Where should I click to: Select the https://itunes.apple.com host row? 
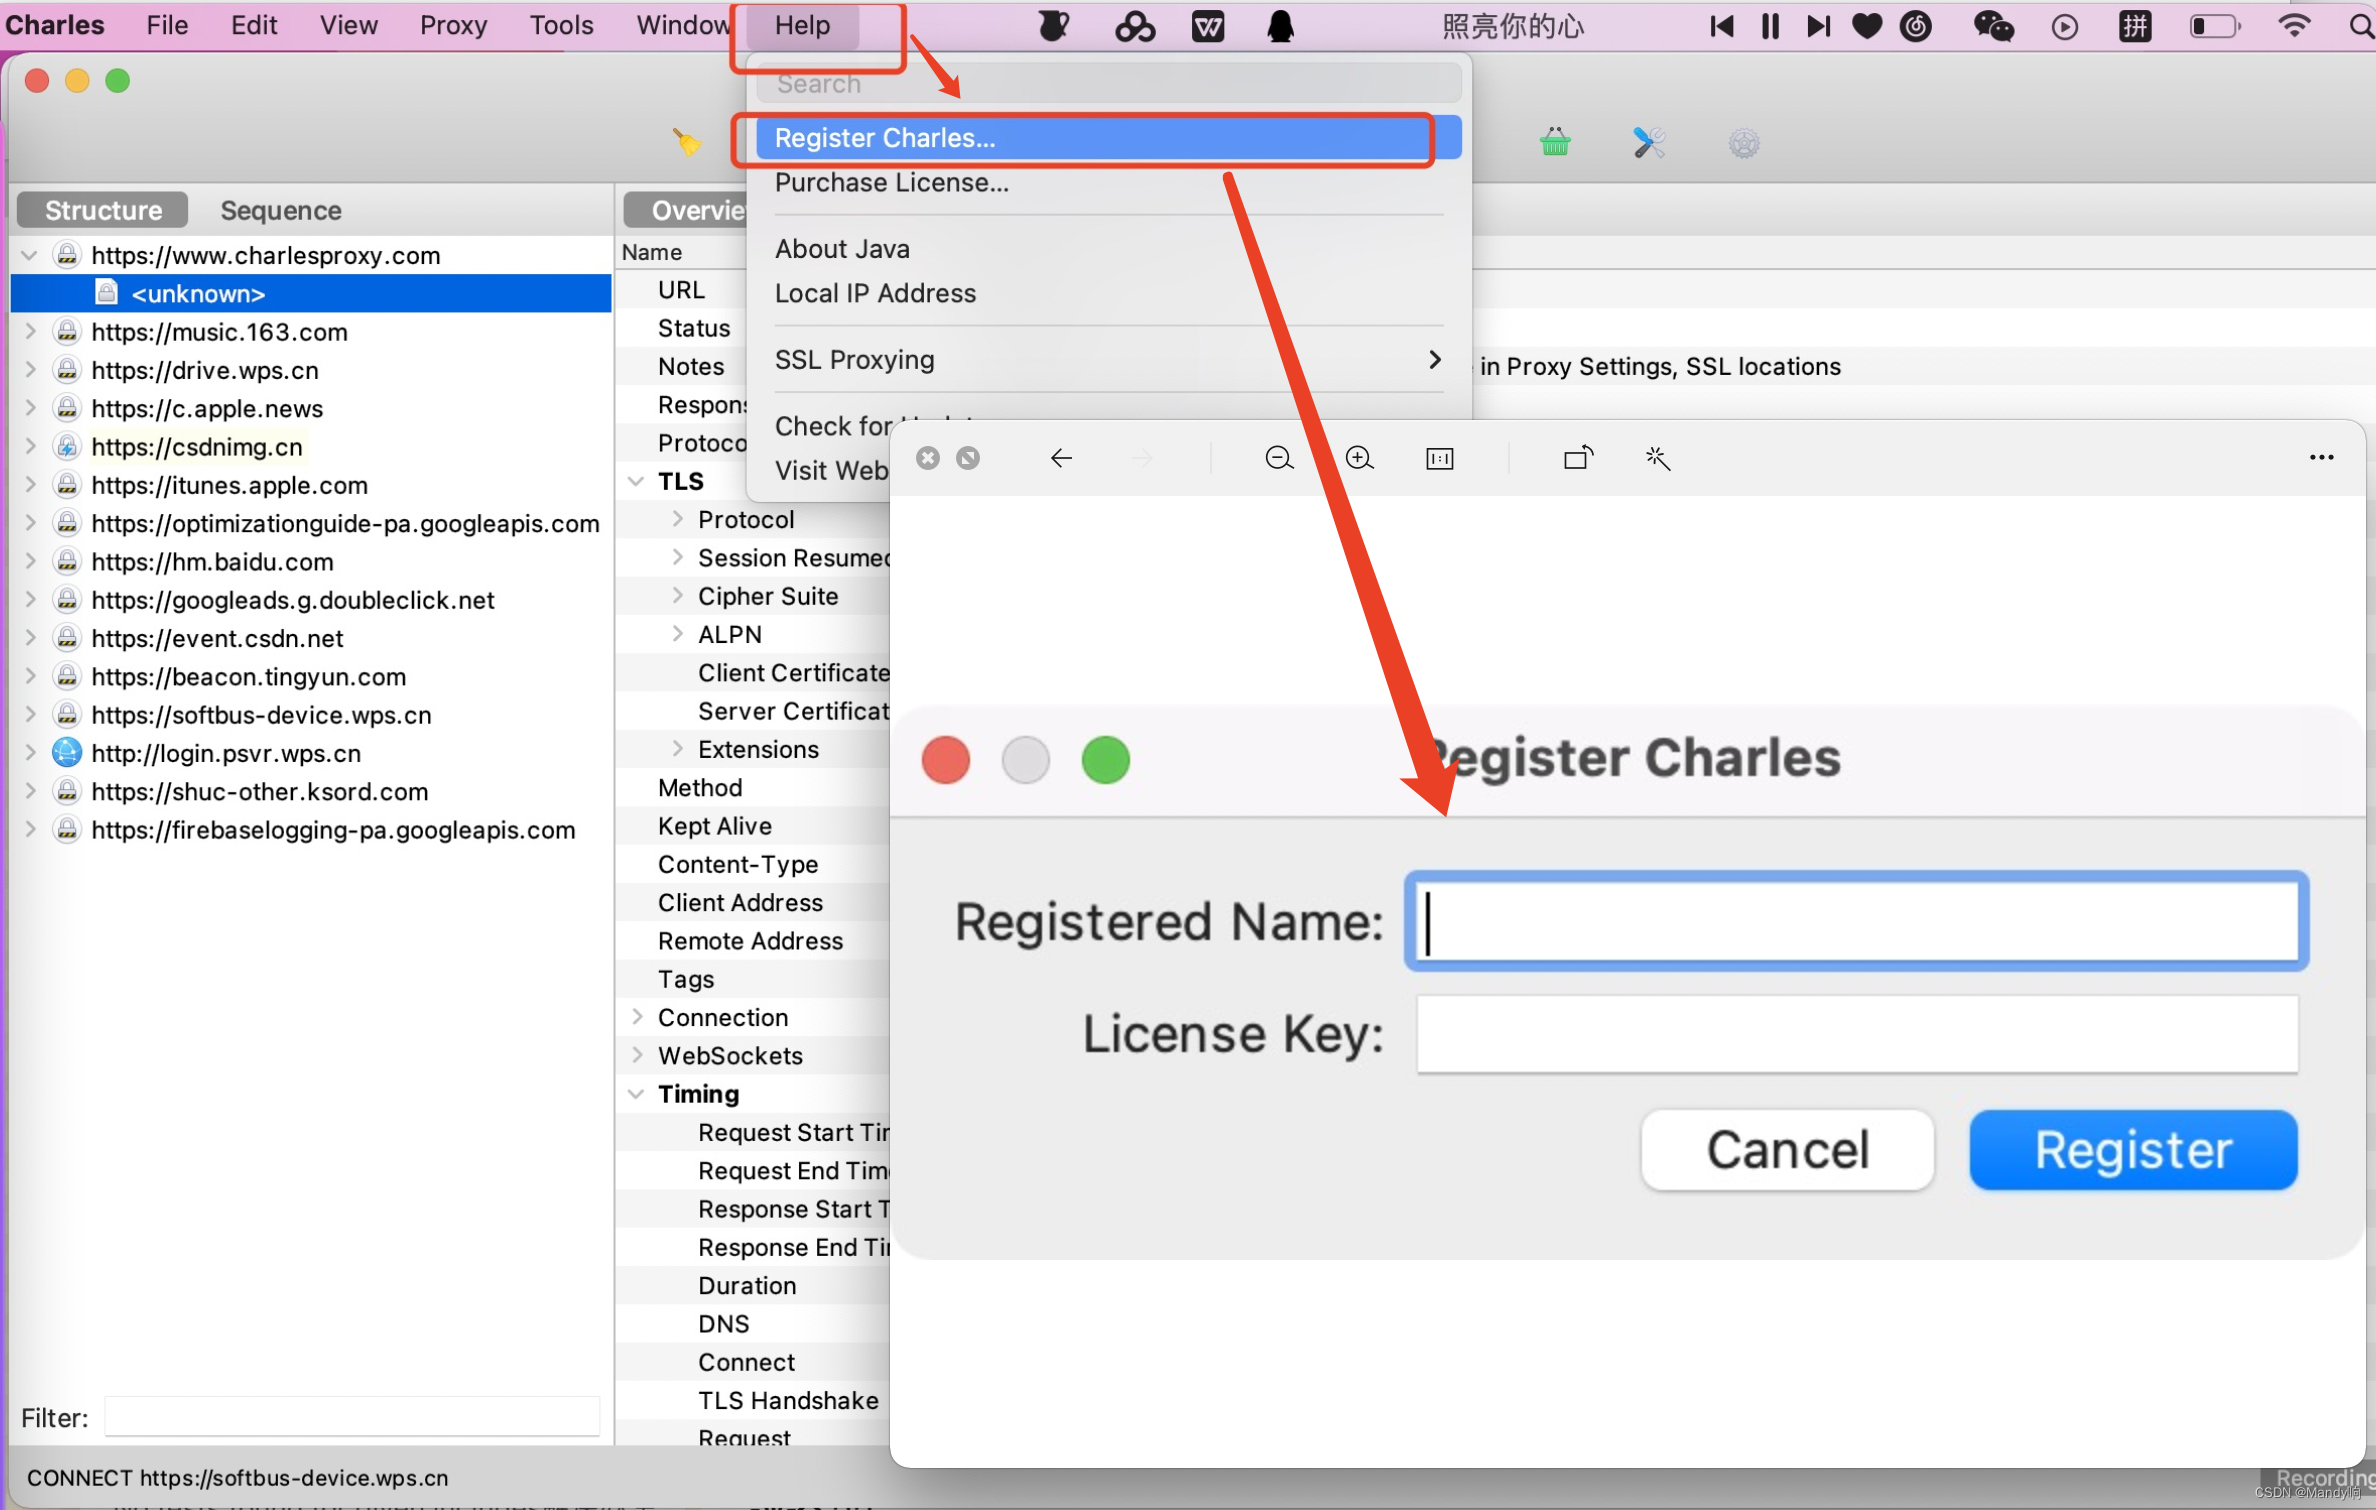311,484
